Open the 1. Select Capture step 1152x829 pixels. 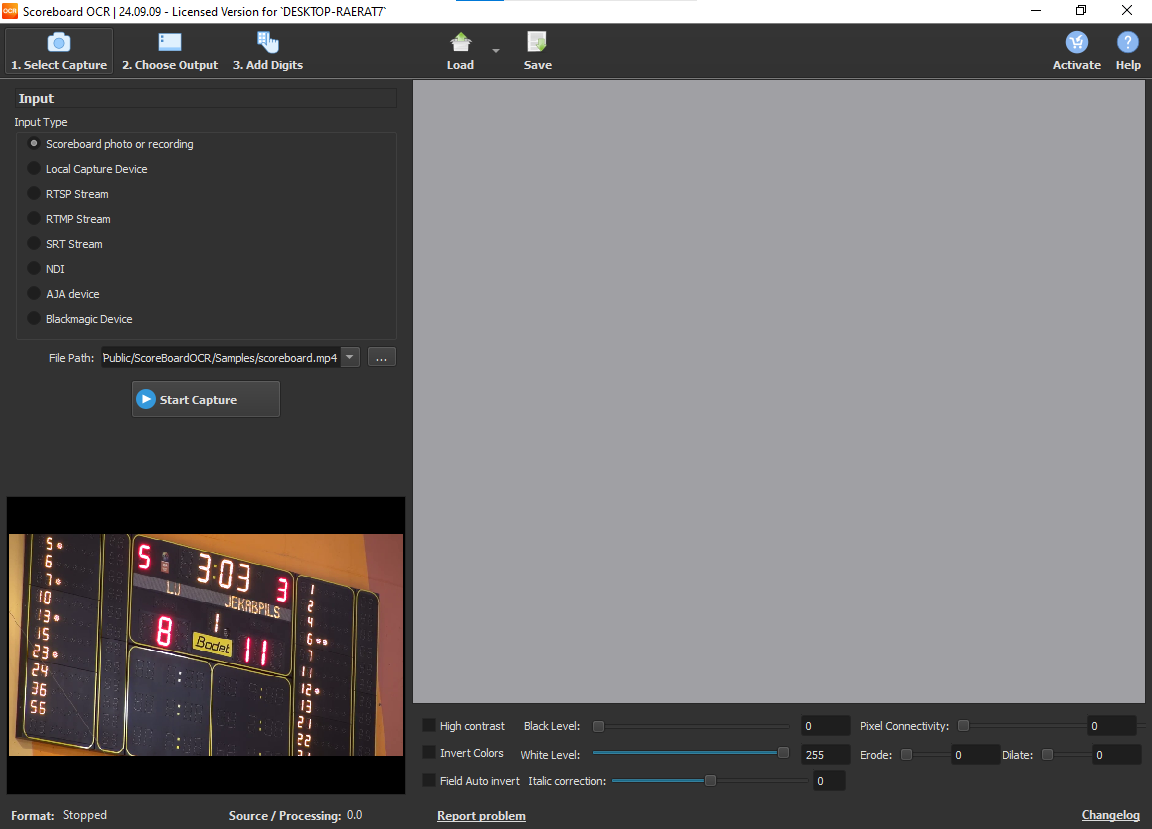(59, 51)
